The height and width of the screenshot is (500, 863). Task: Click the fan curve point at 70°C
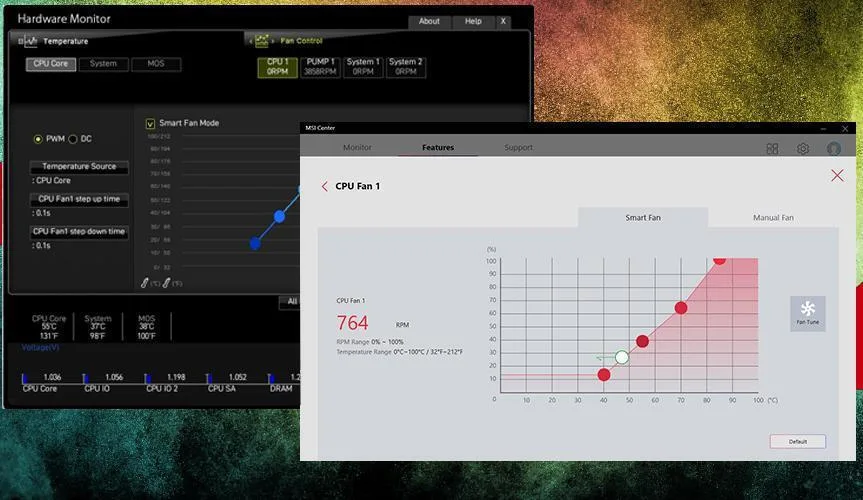coord(681,308)
